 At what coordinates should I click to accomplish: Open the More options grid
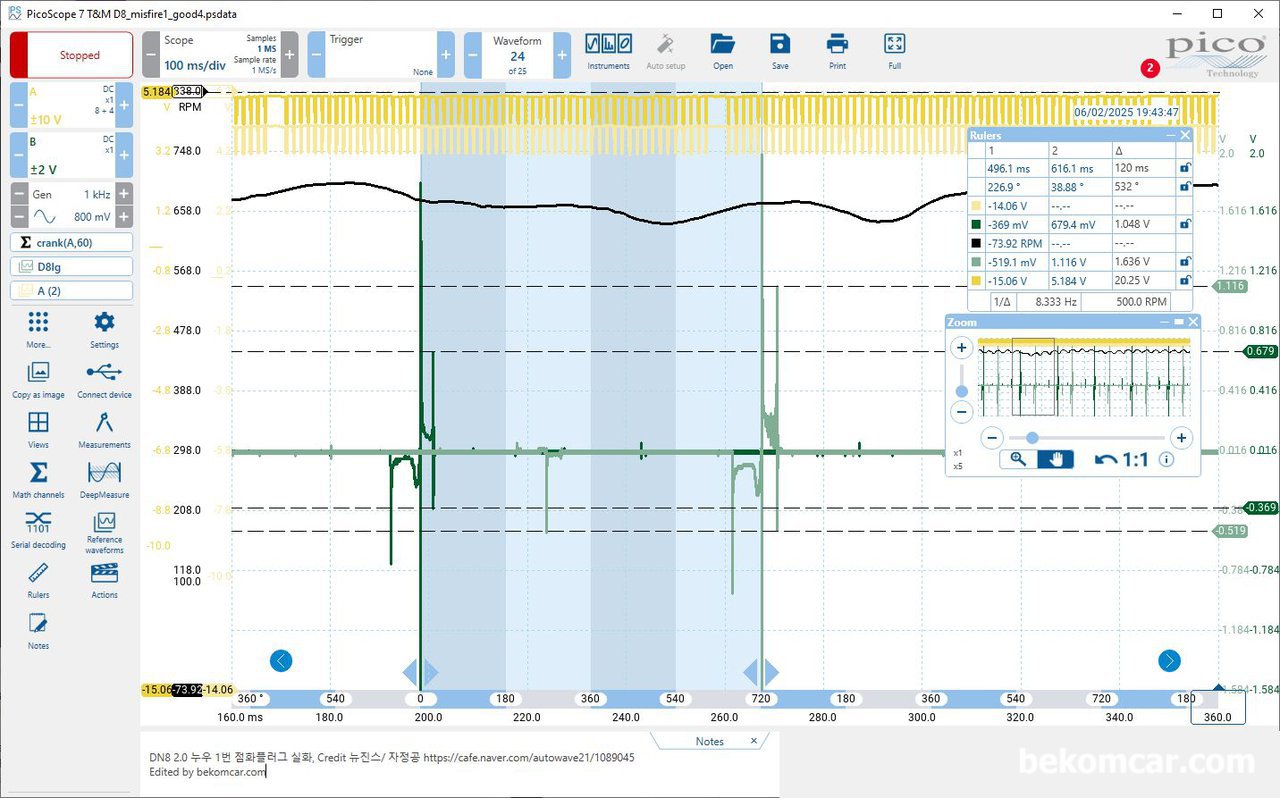(x=38, y=329)
